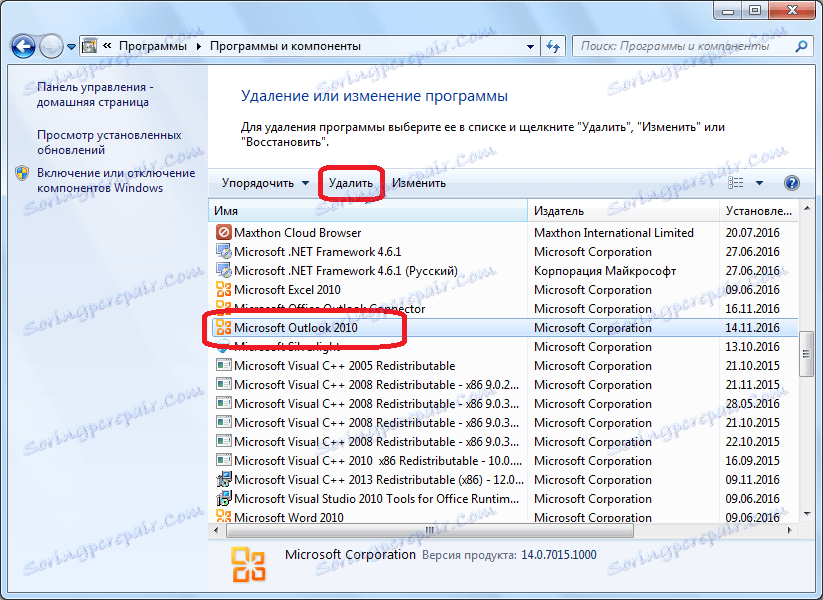Image resolution: width=823 pixels, height=600 pixels.
Task: Click product version 14.0.7015.1000 text
Action: click(558, 555)
